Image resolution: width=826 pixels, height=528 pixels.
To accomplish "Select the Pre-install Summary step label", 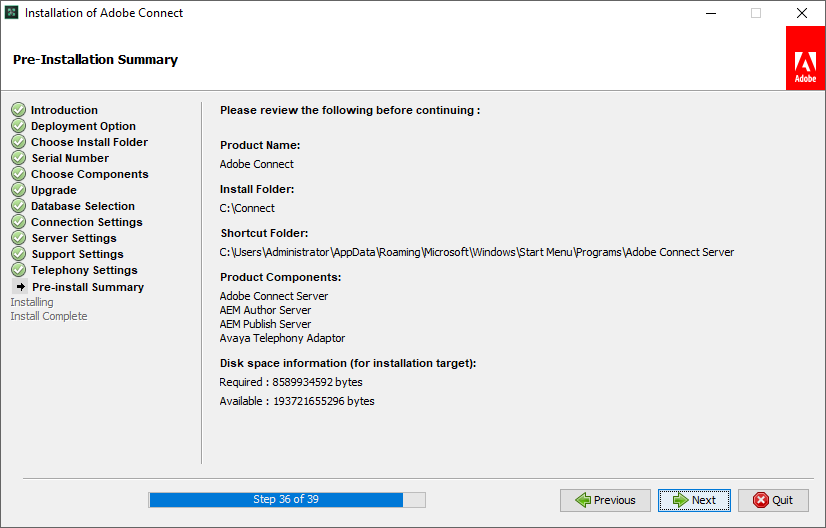I will (x=88, y=287).
